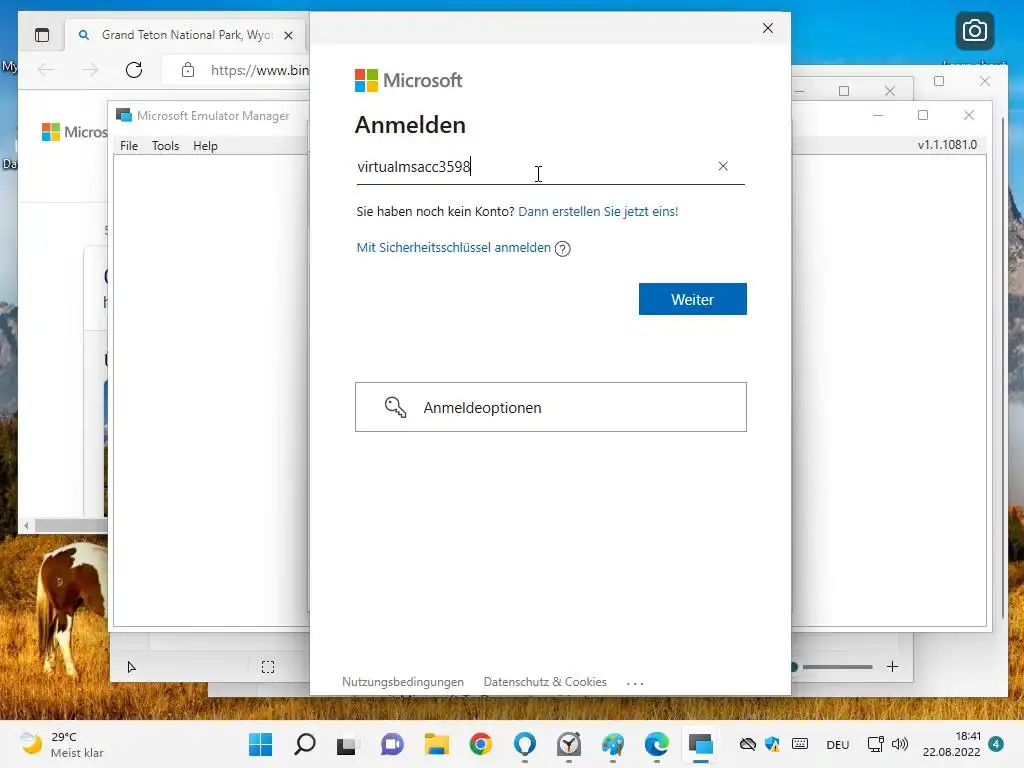Choose 'Mit Sicherheitsschlüssel anmelden'
Image resolution: width=1024 pixels, height=768 pixels.
(453, 248)
